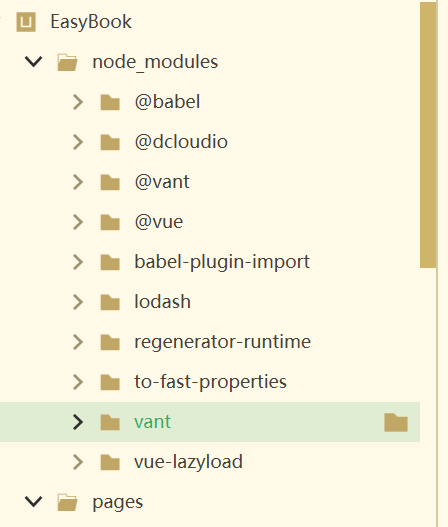Select the highlighted vant folder name
Image resolution: width=448 pixels, height=527 pixels.
(153, 422)
